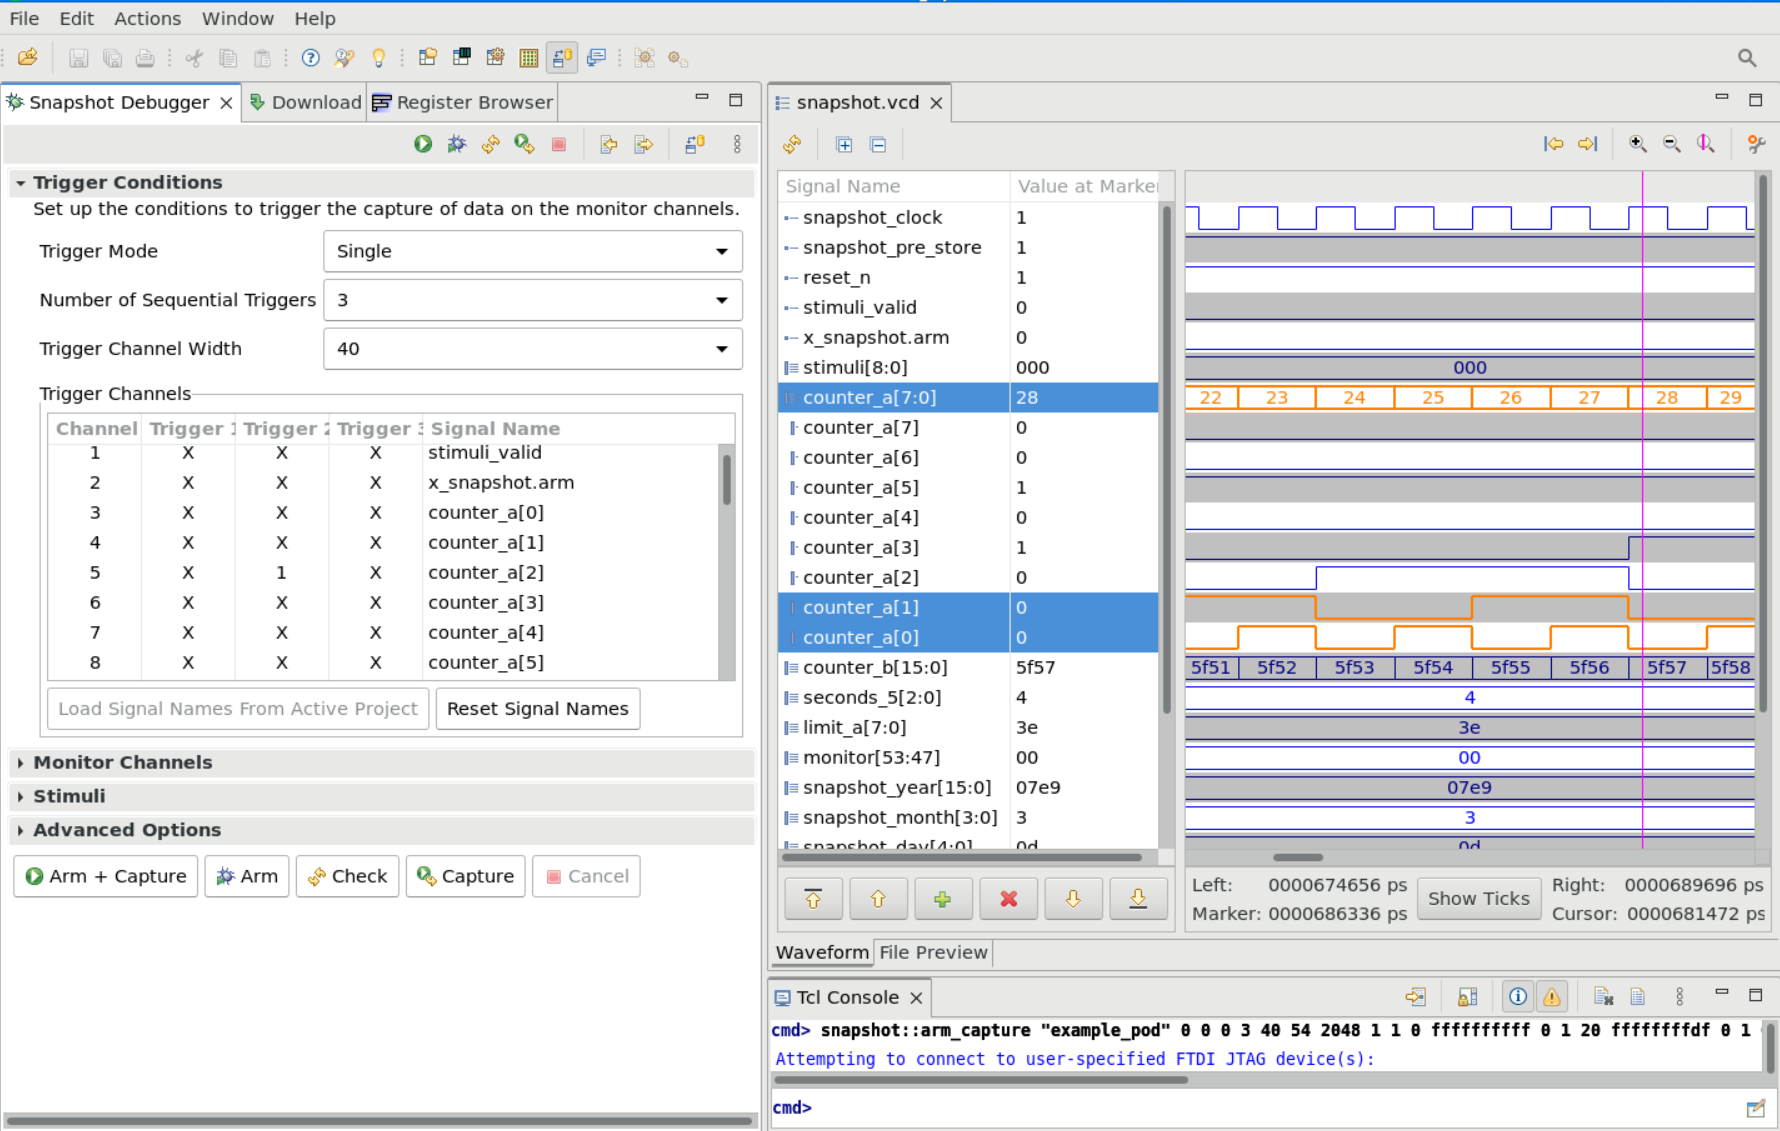Open the Trigger Mode dropdown

pyautogui.click(x=532, y=251)
